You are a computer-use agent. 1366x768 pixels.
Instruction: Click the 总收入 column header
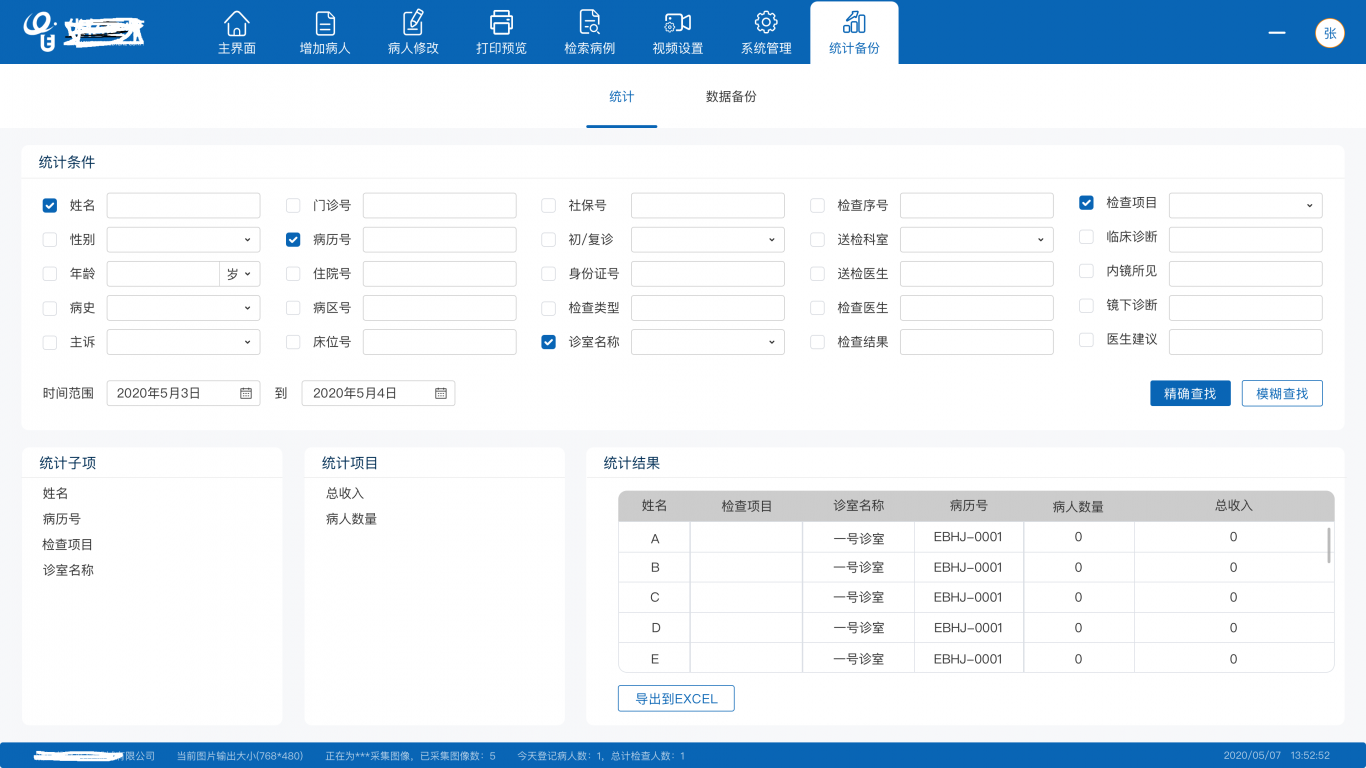pyautogui.click(x=1233, y=506)
